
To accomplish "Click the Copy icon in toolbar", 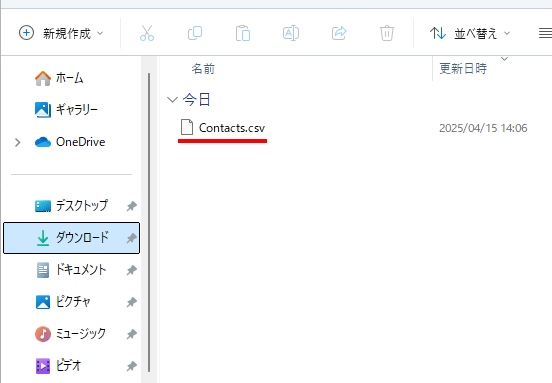I will click(x=195, y=33).
